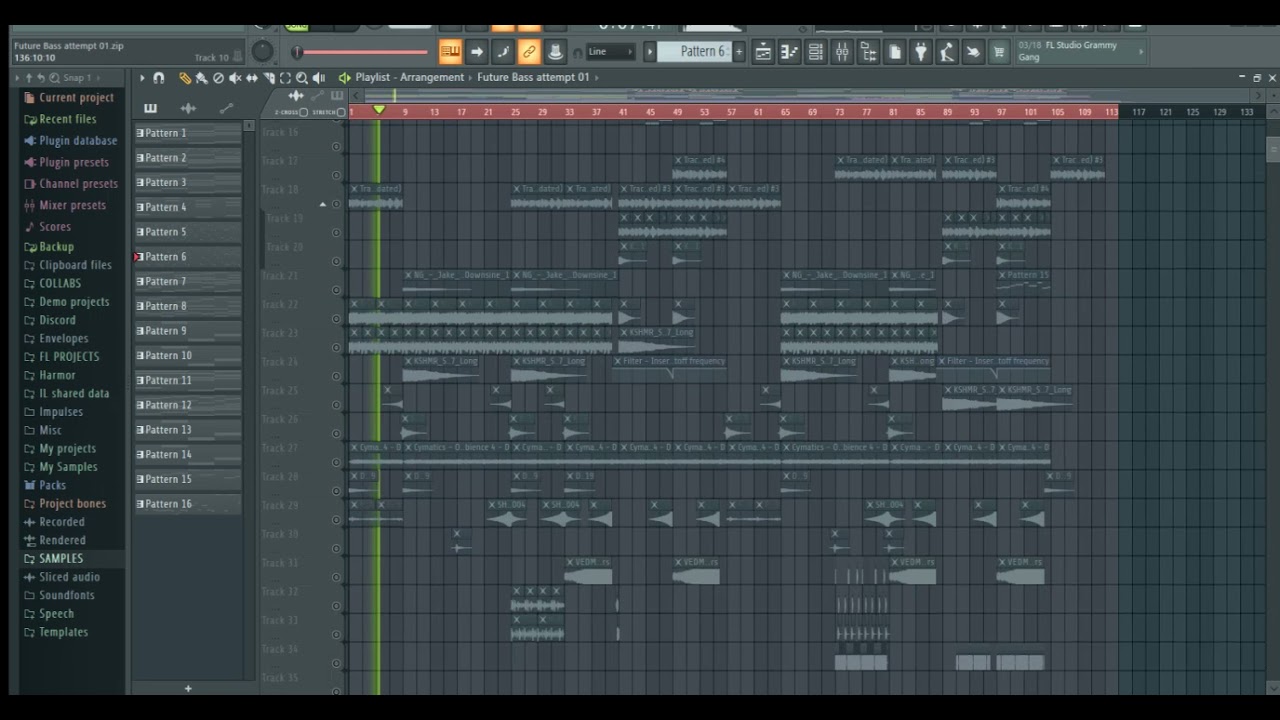
Task: Click the plus at bottom of picker
Action: 187,688
